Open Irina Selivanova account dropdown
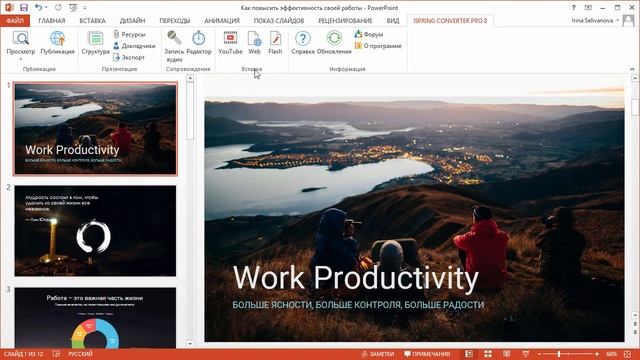Viewport: 640px width, 360px height. 596,20
